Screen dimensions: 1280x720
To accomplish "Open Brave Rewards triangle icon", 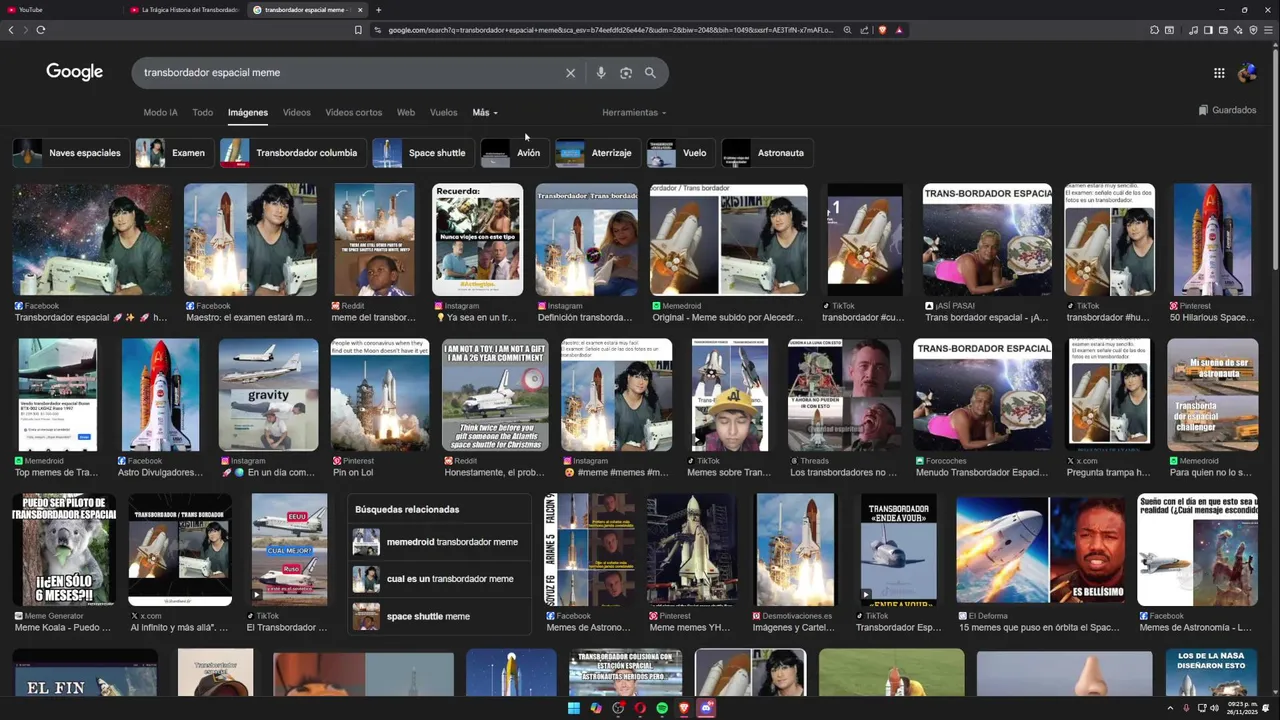I will click(x=899, y=30).
